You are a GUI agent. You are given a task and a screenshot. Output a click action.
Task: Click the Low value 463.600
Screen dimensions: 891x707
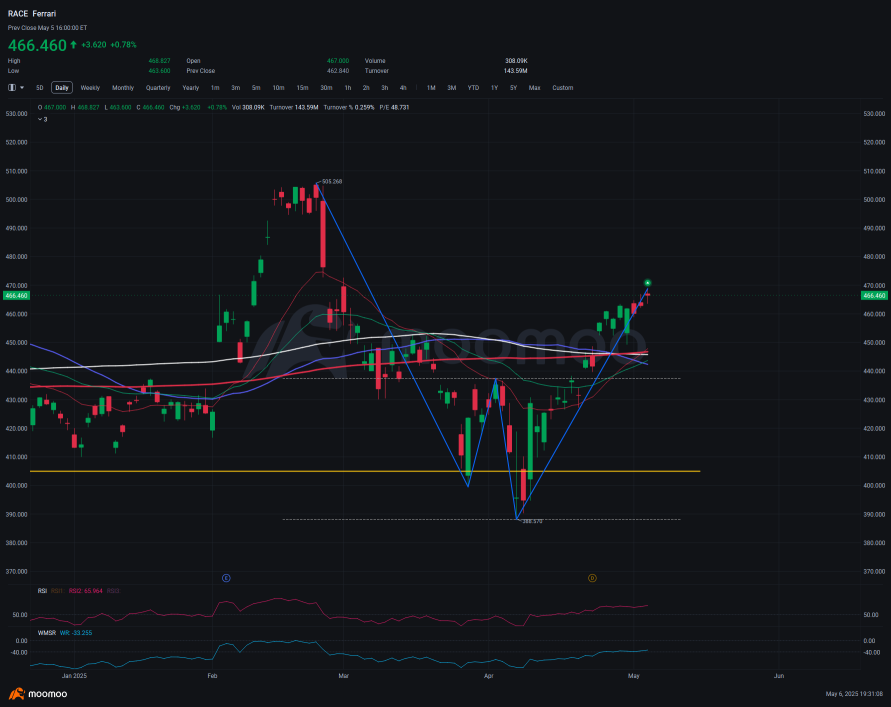pos(160,70)
